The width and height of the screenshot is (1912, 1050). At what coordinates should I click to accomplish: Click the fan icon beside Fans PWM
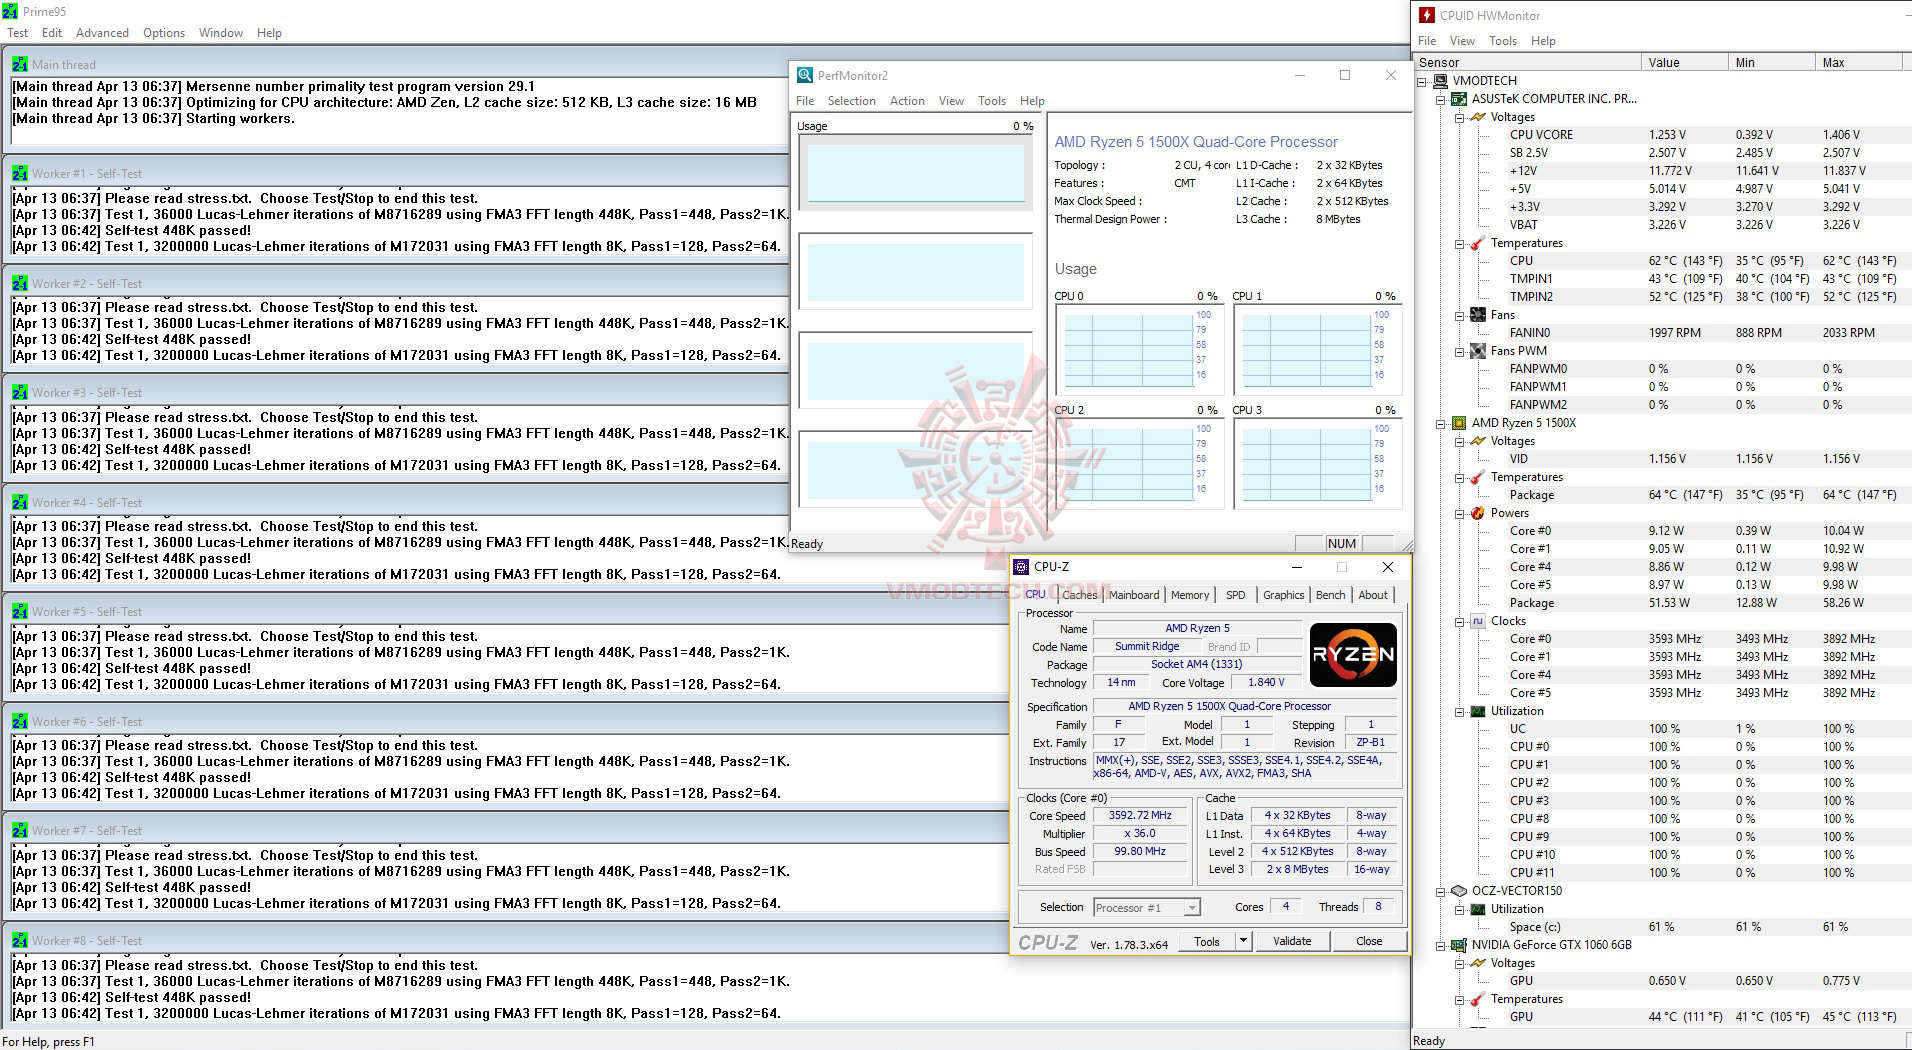coord(1478,351)
